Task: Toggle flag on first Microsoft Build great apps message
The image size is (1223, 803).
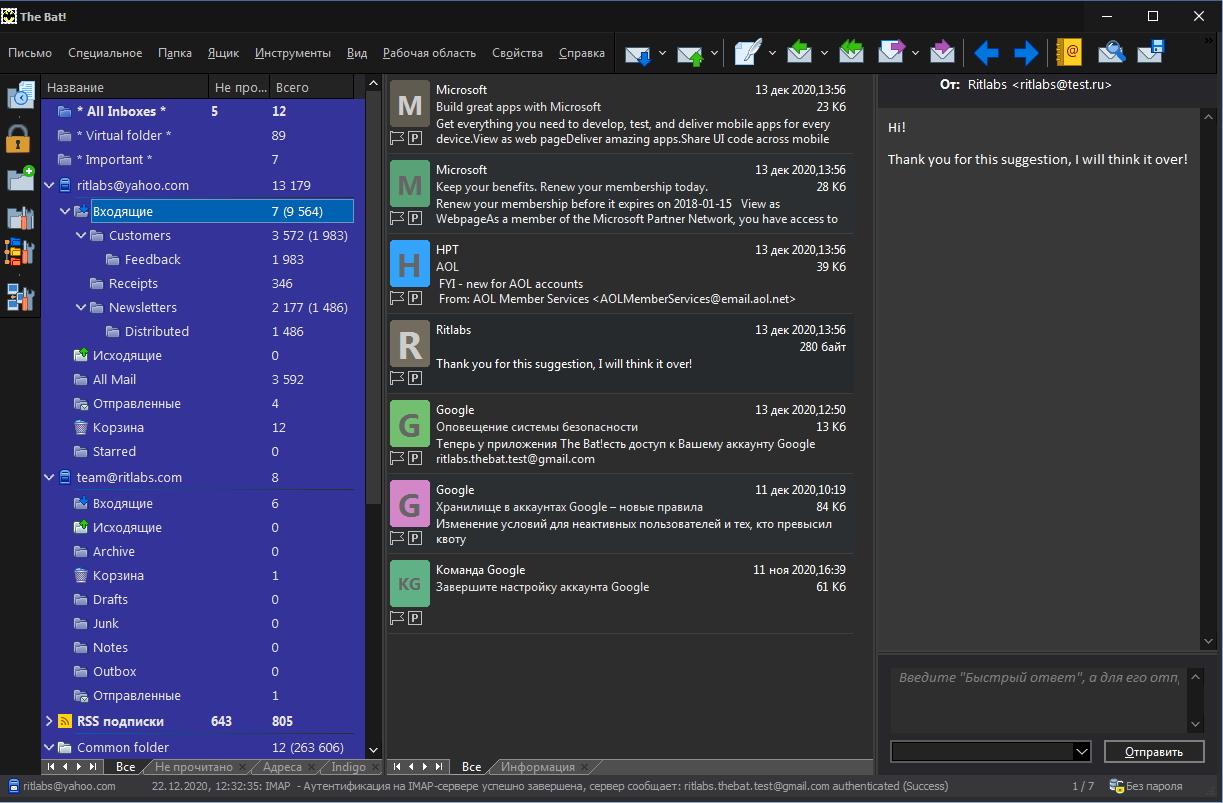Action: tap(397, 138)
